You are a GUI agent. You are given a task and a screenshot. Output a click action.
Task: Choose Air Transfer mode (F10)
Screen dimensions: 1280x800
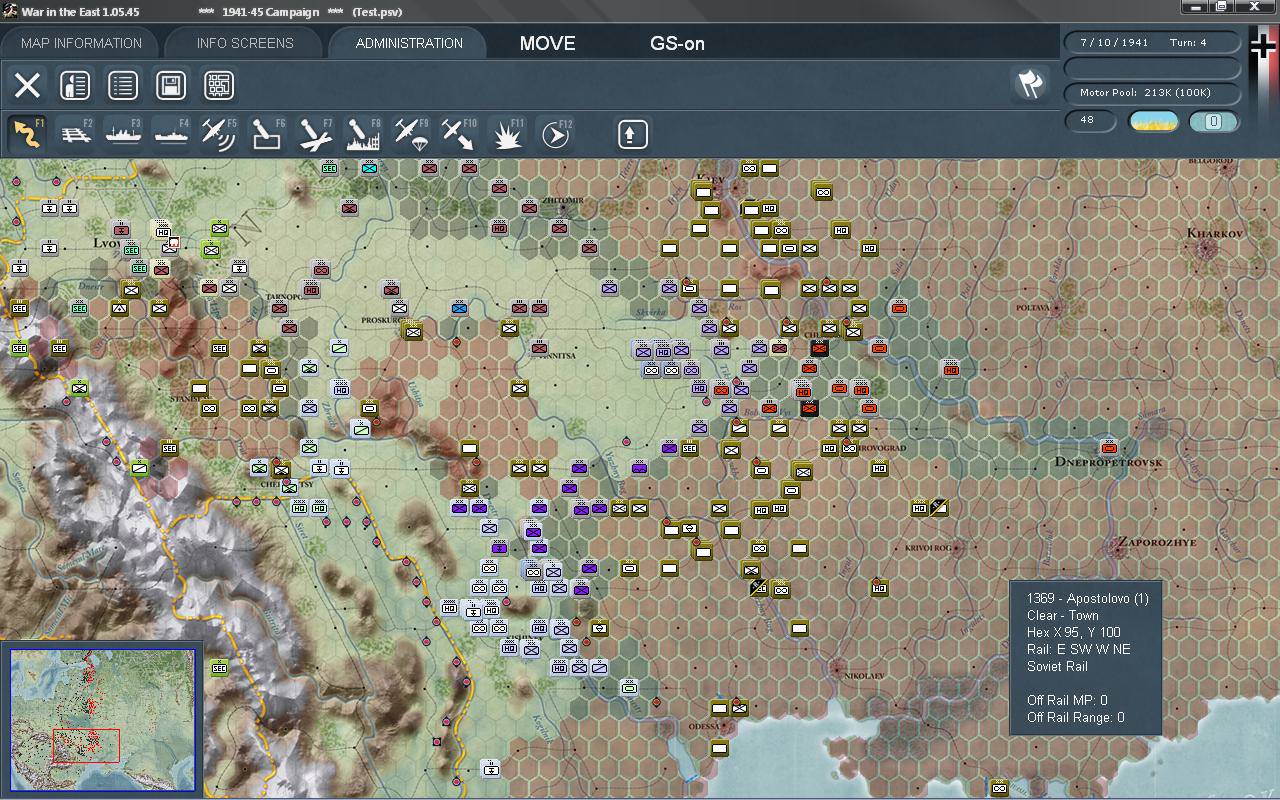coord(459,134)
